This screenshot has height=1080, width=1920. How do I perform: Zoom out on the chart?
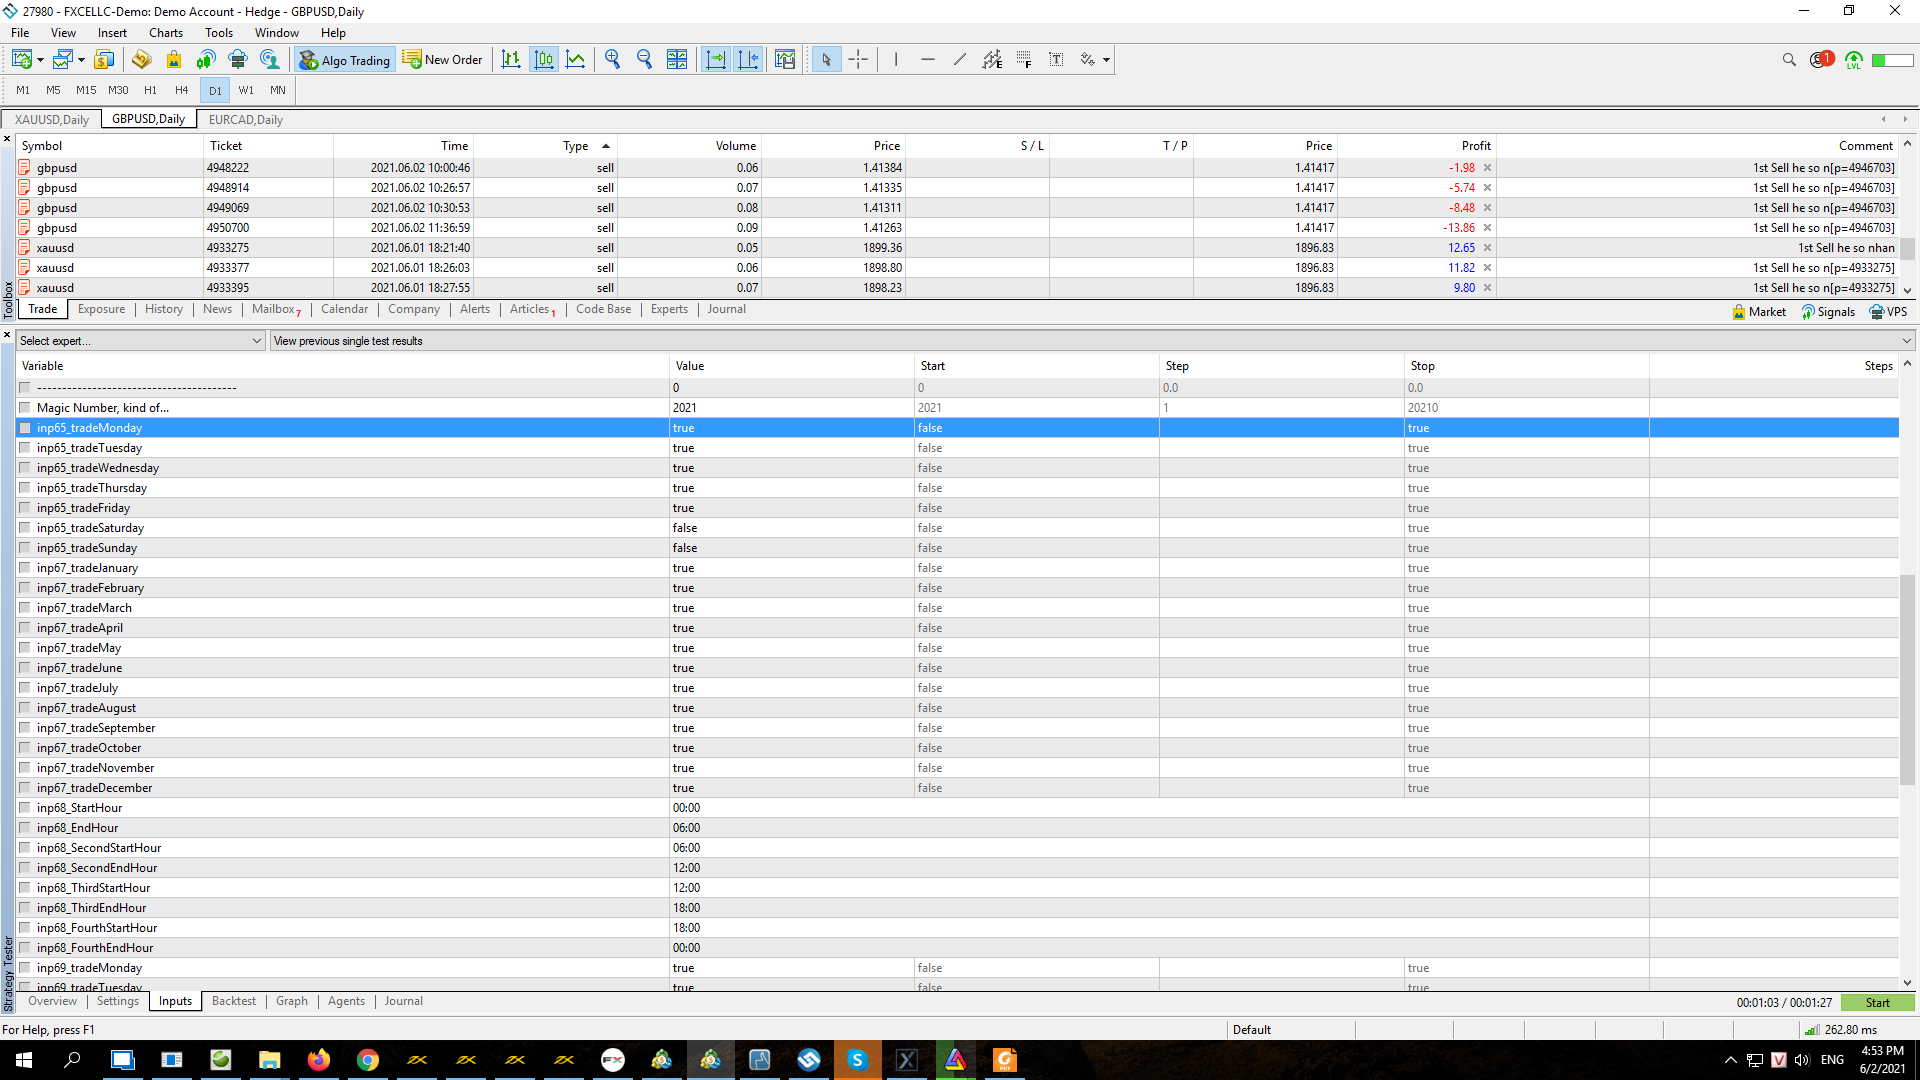pyautogui.click(x=644, y=60)
